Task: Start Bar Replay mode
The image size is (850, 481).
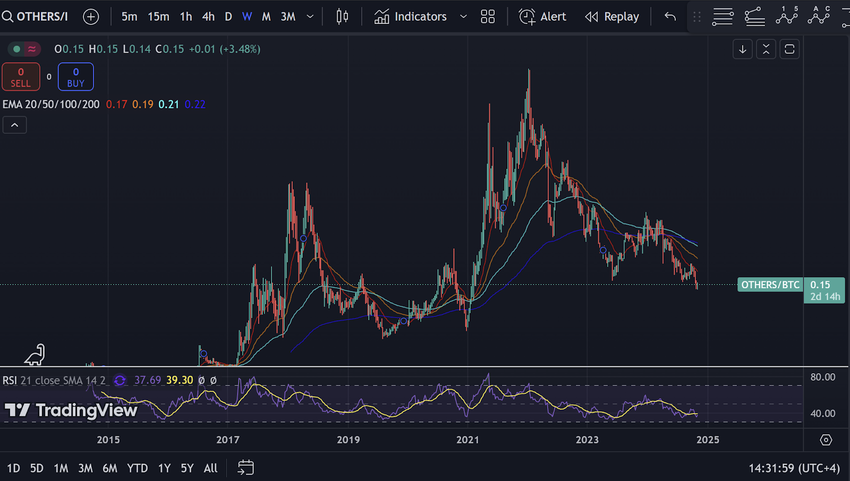Action: [611, 17]
